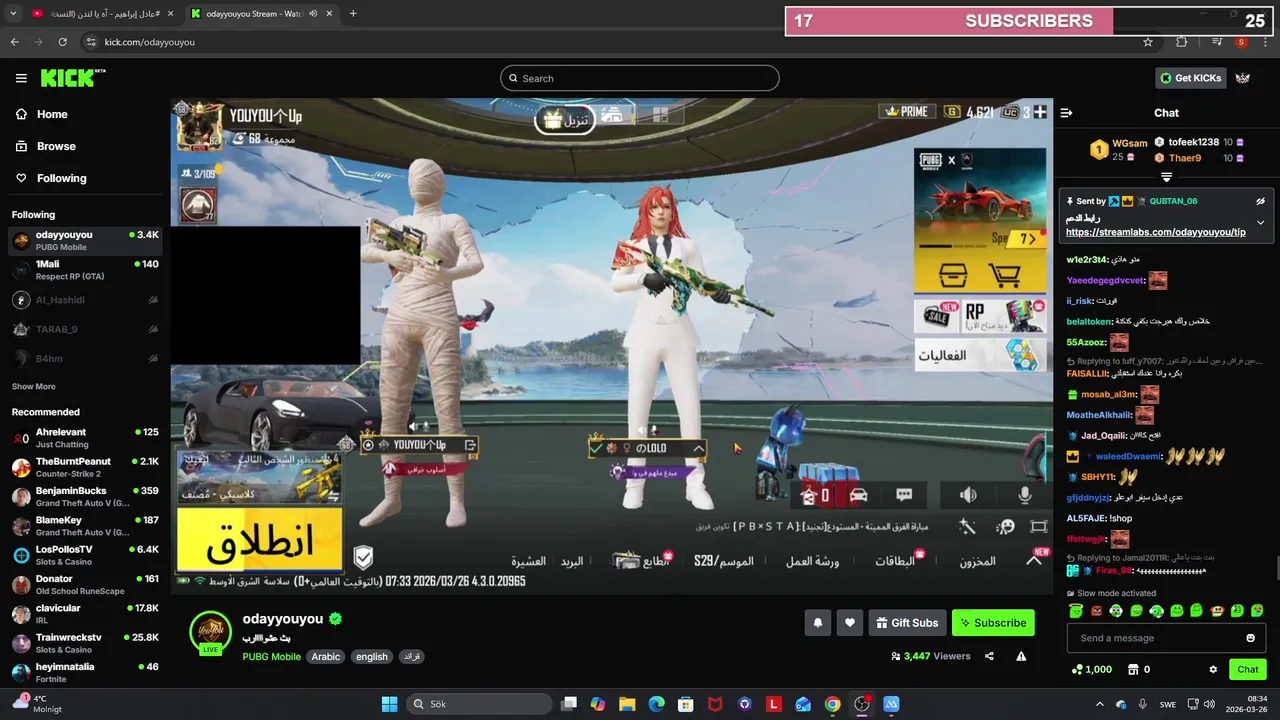Click the Home icon in the sidebar
1280x720 pixels.
(x=21, y=114)
